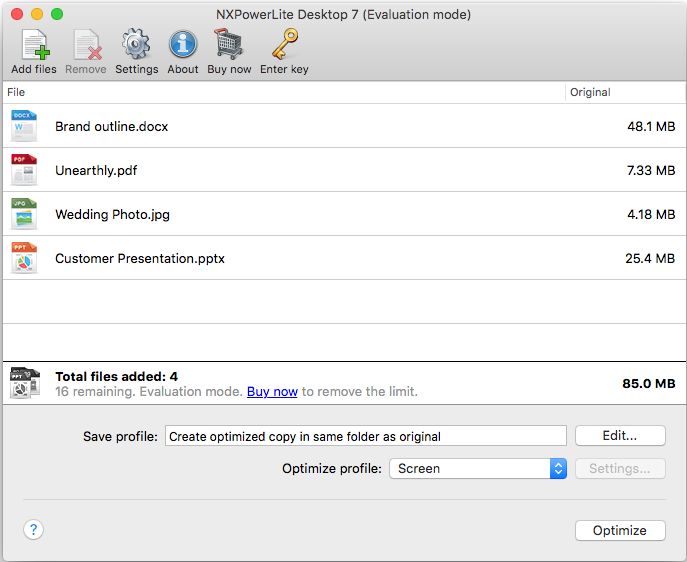Open help with the question mark button
The image size is (687, 562).
coord(33,530)
